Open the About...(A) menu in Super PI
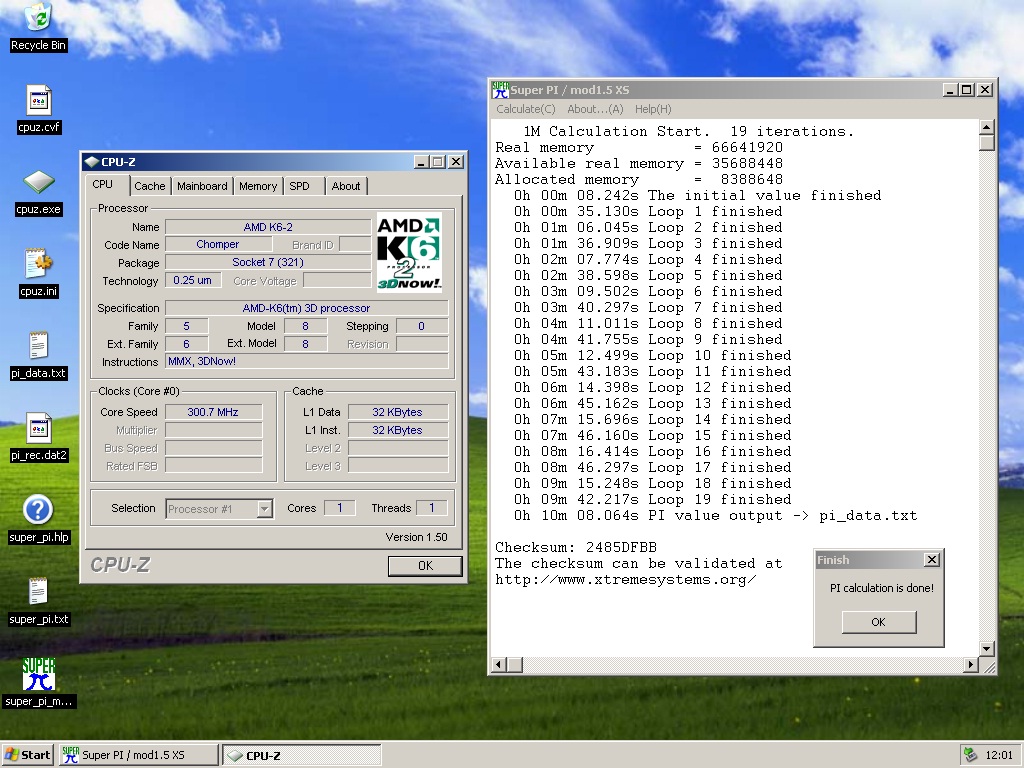This screenshot has height=768, width=1024. (595, 109)
